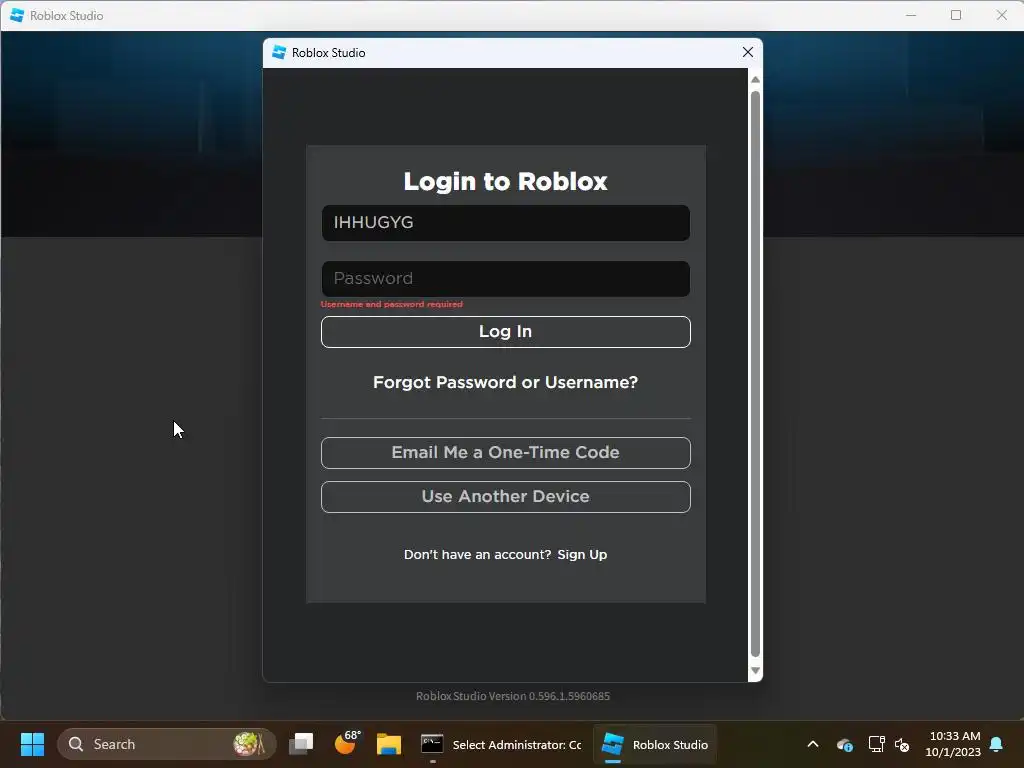
Task: Click the OneDrive cloud tray icon
Action: [x=844, y=744]
